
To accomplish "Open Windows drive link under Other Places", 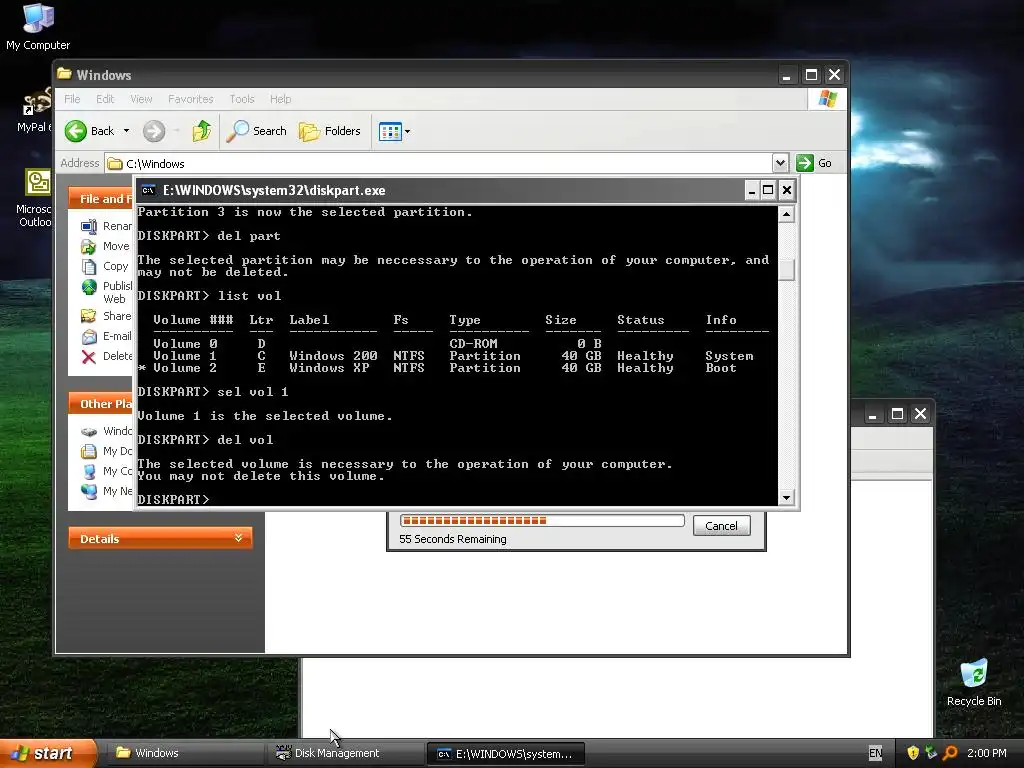I will click(x=106, y=432).
